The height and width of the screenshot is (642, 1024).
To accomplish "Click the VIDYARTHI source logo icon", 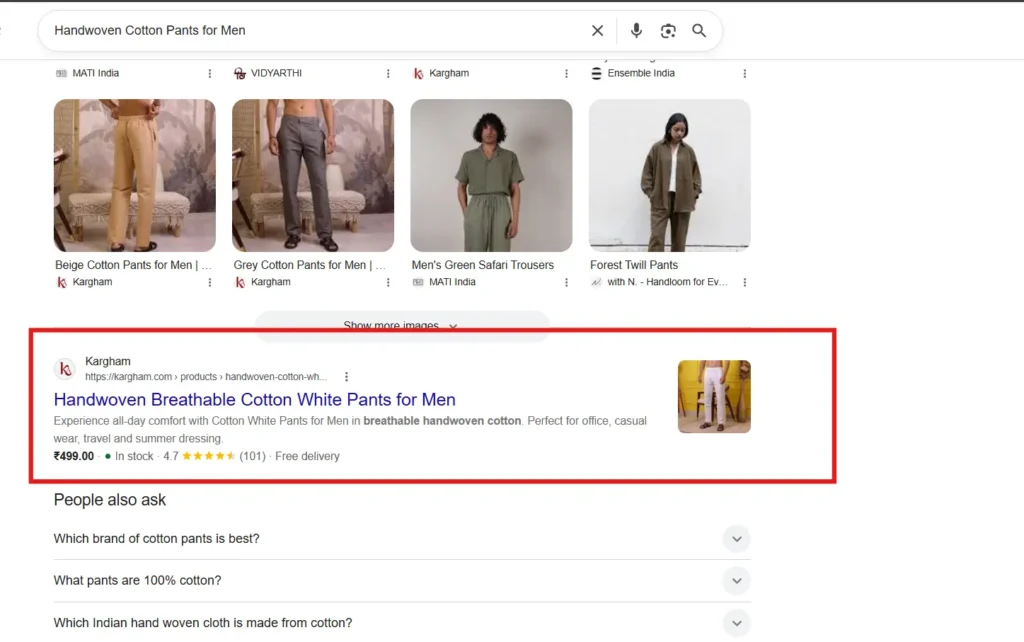I will pyautogui.click(x=240, y=73).
